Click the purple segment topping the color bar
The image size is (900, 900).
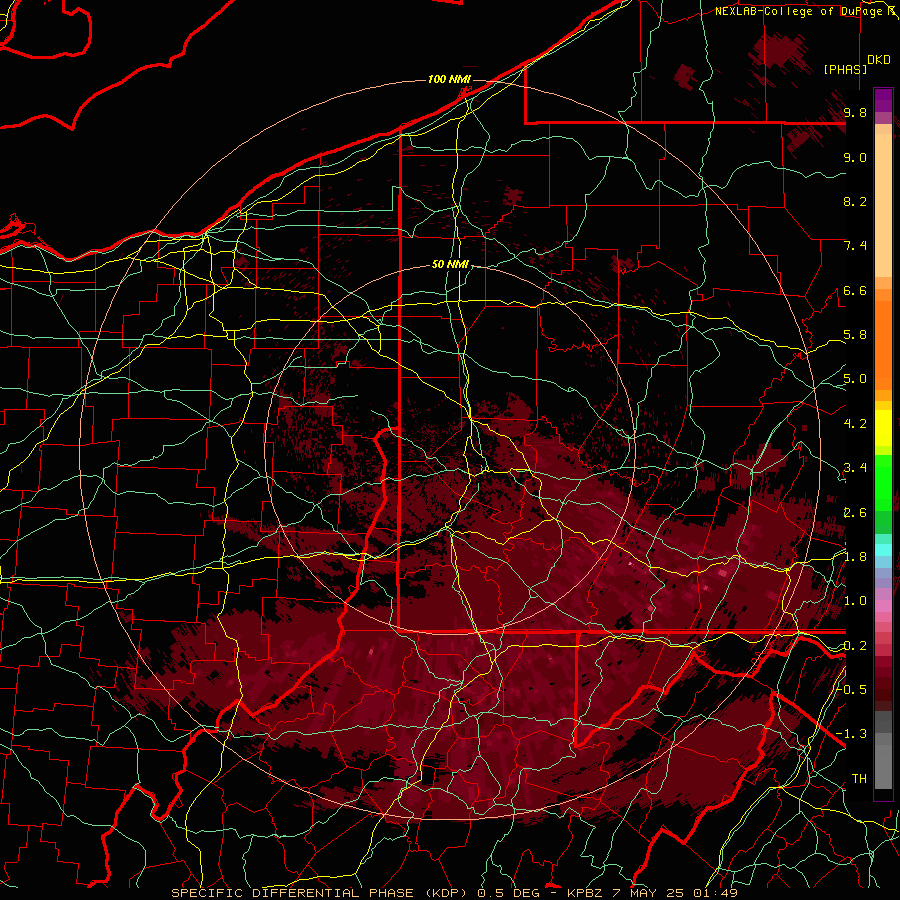(x=883, y=100)
